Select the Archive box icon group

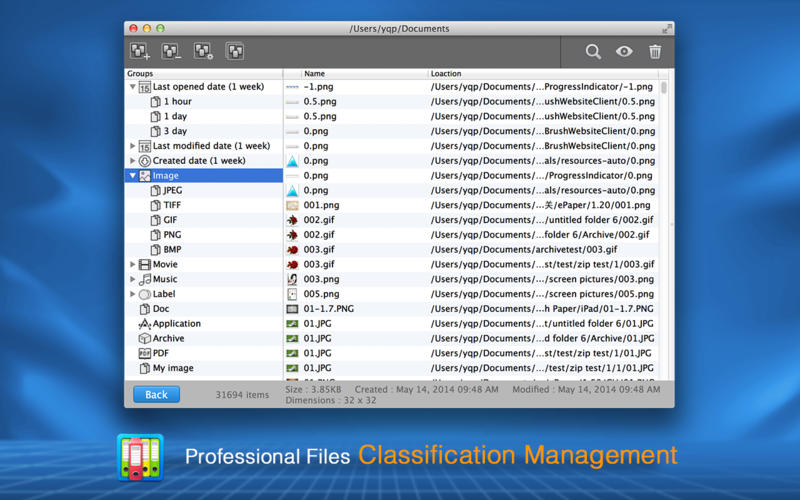(145, 338)
